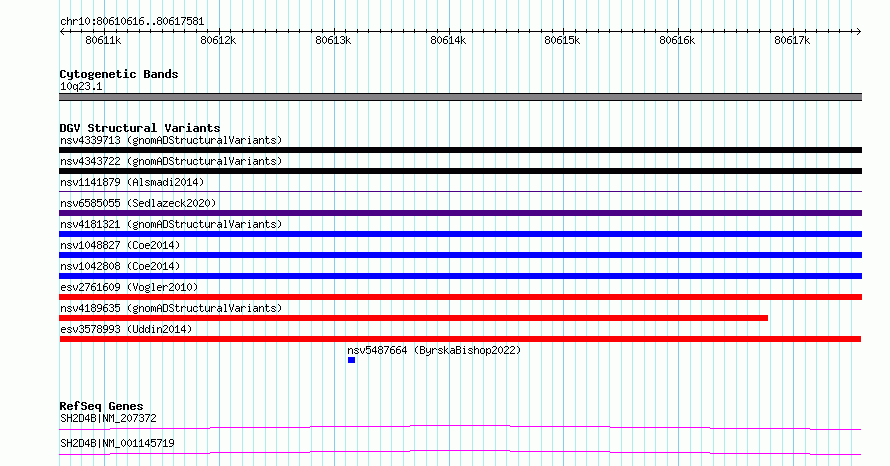Open the SH2D4B|NM_001145719 transcript label
The height and width of the screenshot is (466, 890).
point(117,443)
